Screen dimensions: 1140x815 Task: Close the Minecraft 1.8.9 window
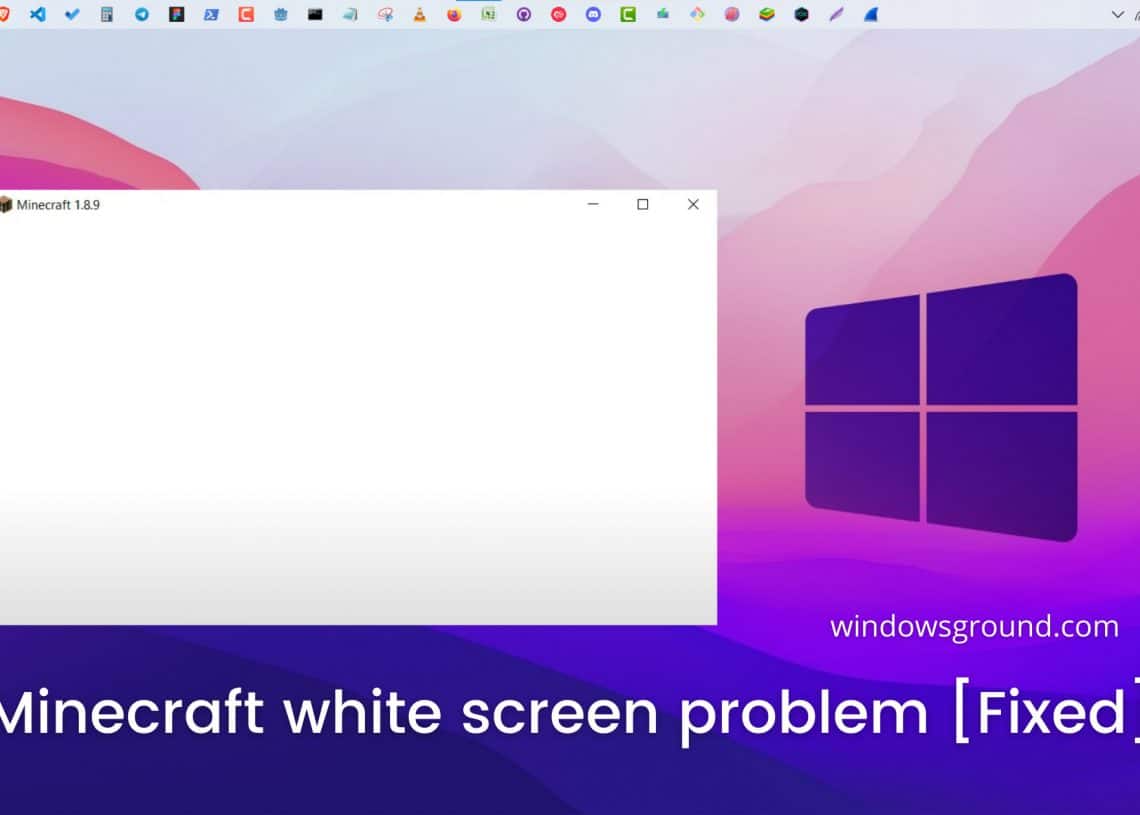click(693, 204)
